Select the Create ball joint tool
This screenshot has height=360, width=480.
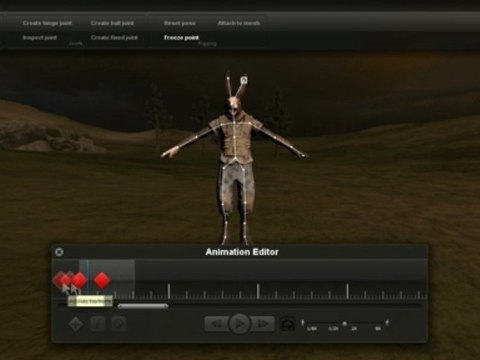tap(112, 23)
